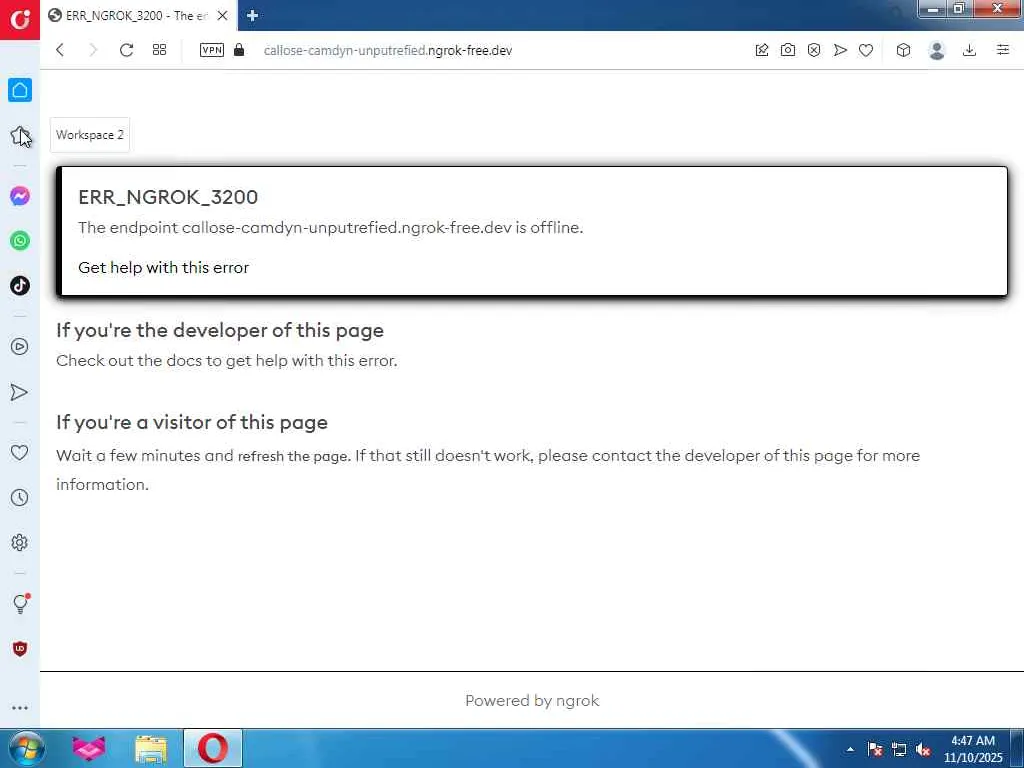This screenshot has height=768, width=1024.
Task: Click the Home icon in sidebar
Action: (20, 90)
